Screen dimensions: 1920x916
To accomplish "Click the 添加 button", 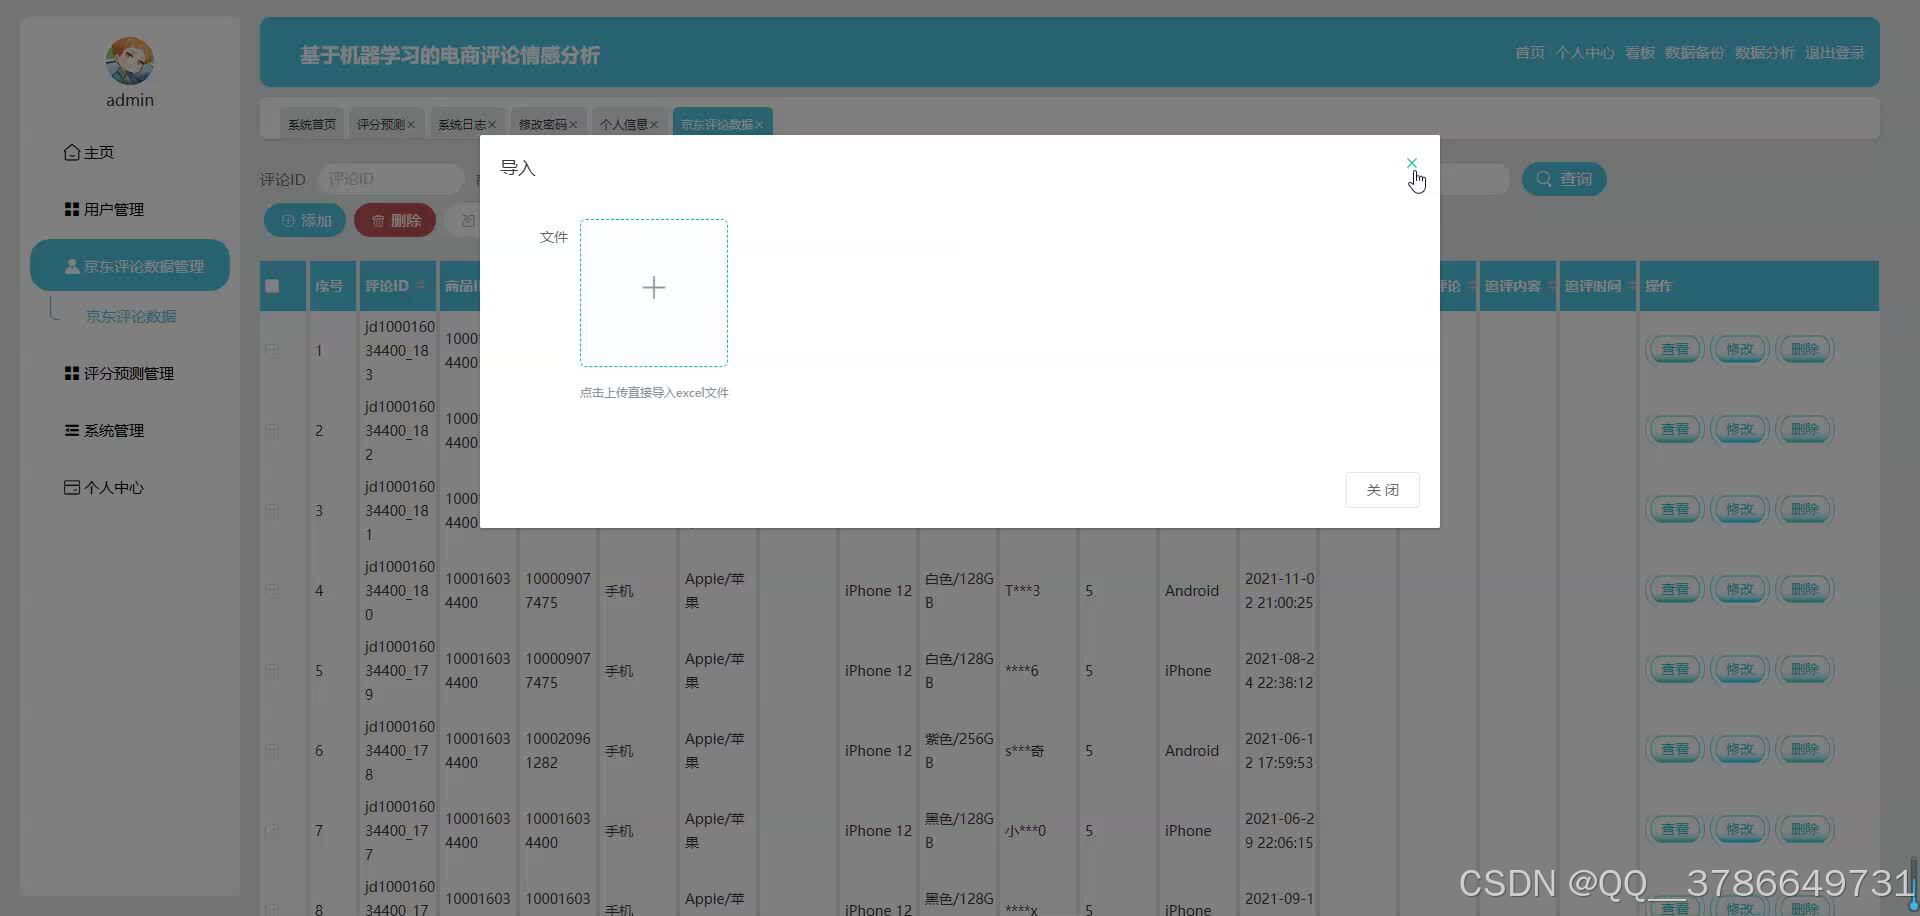I will [305, 221].
